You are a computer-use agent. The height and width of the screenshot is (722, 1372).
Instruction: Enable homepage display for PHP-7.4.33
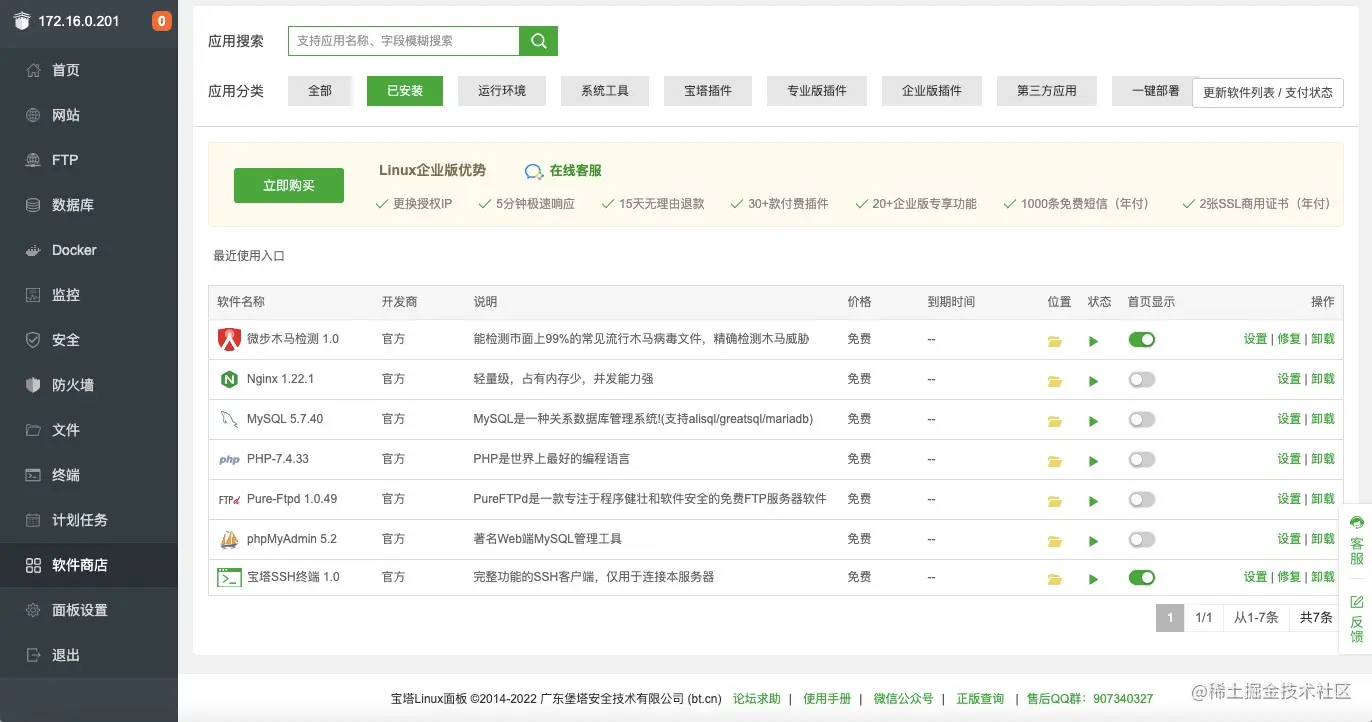click(1141, 459)
